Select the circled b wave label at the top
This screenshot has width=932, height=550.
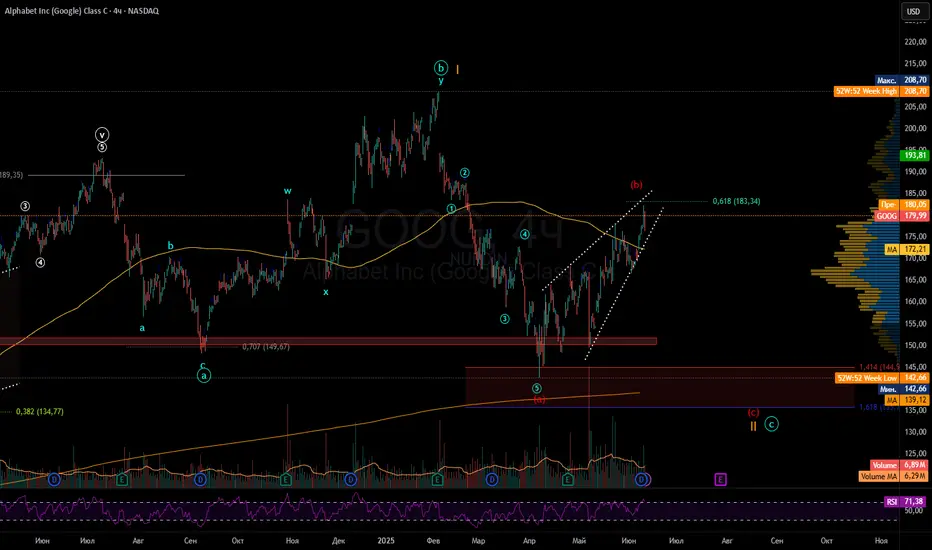click(x=440, y=68)
